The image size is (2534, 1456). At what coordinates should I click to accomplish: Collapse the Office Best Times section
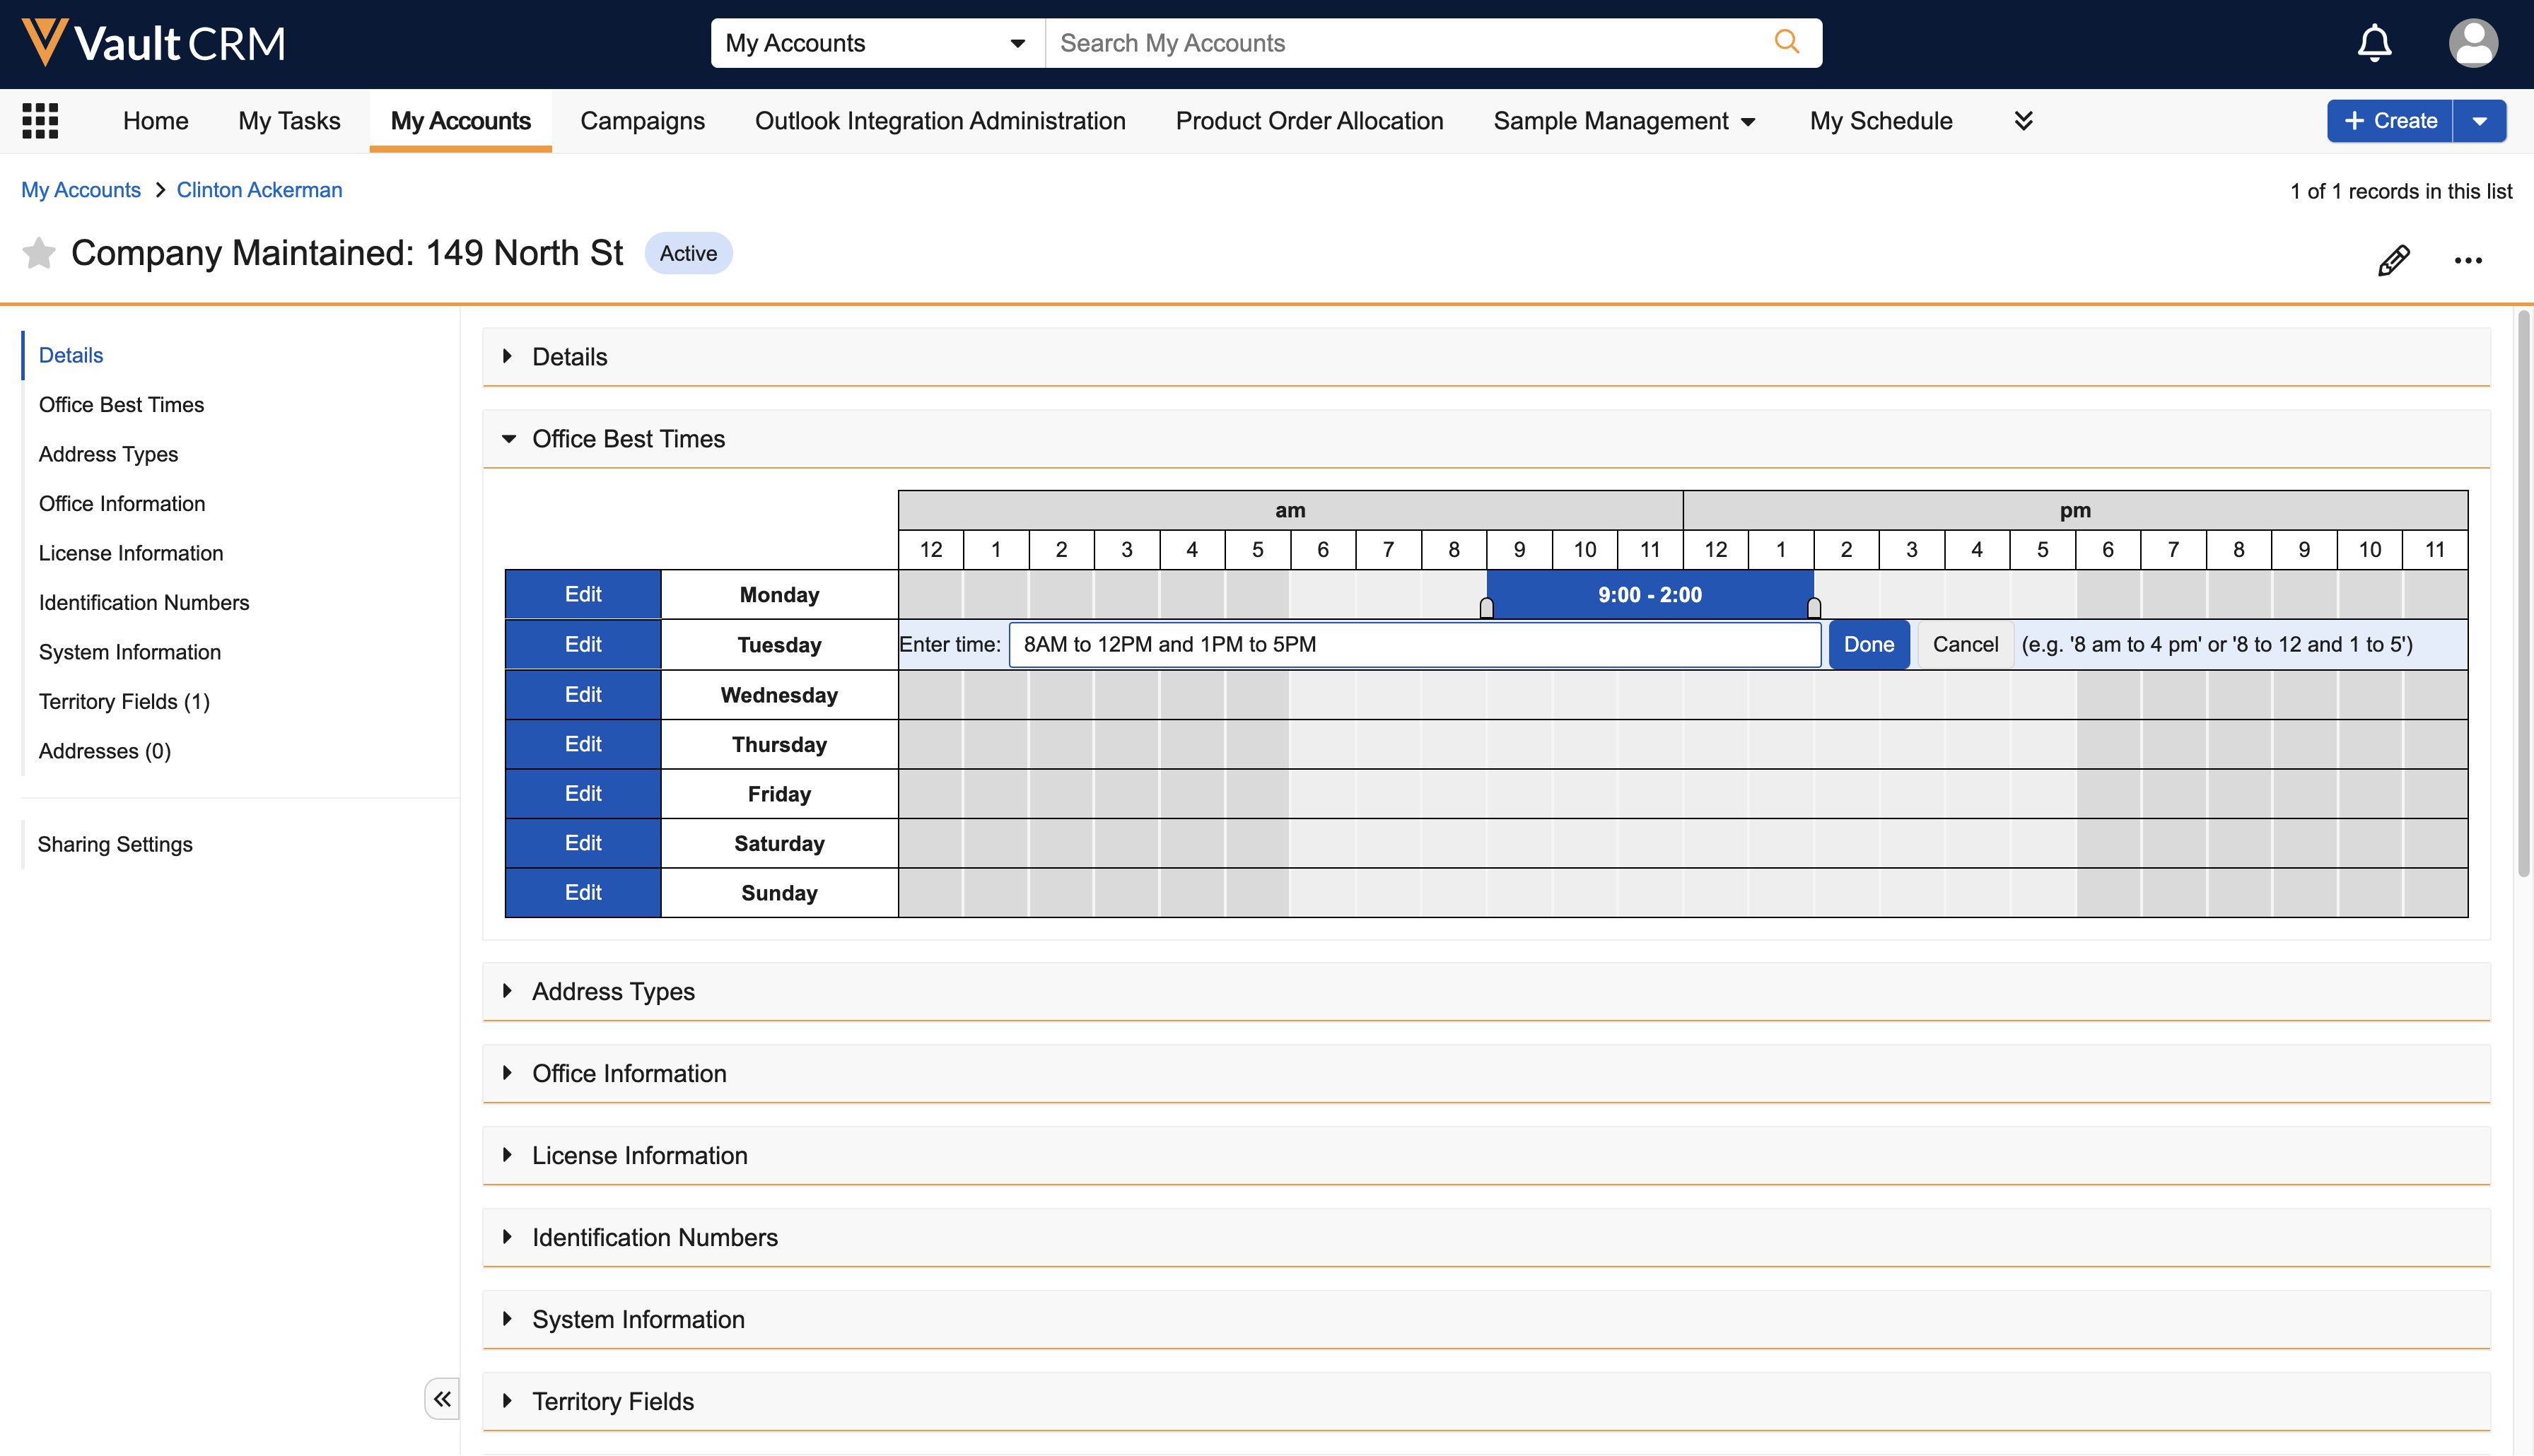(509, 439)
